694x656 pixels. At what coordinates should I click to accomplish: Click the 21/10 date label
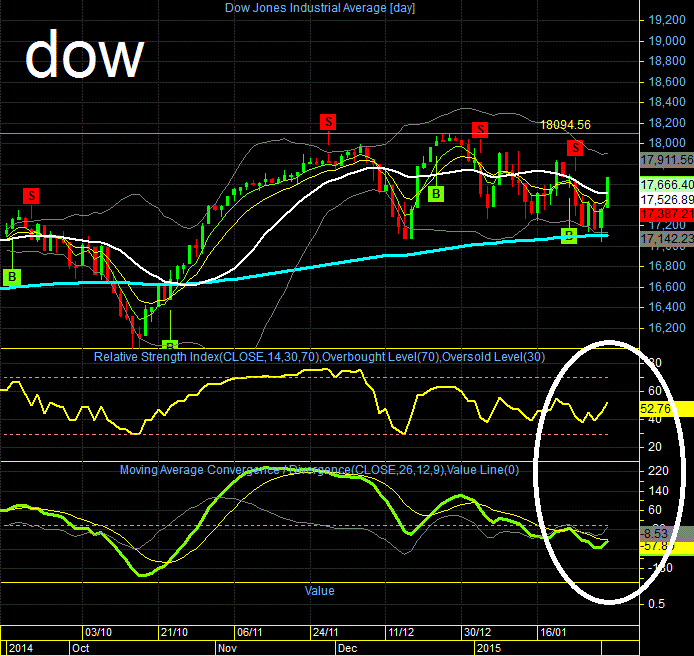point(174,632)
